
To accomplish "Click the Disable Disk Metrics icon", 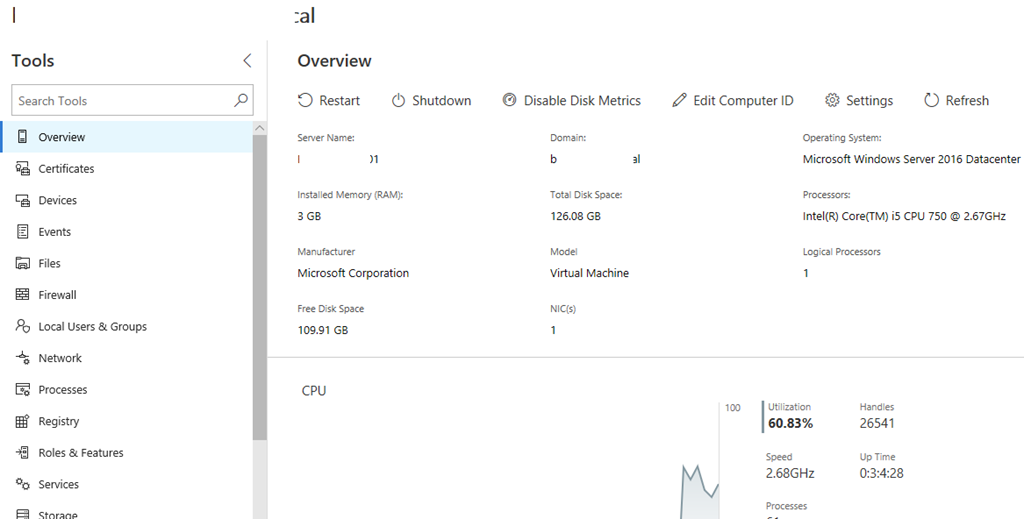I will pyautogui.click(x=509, y=100).
